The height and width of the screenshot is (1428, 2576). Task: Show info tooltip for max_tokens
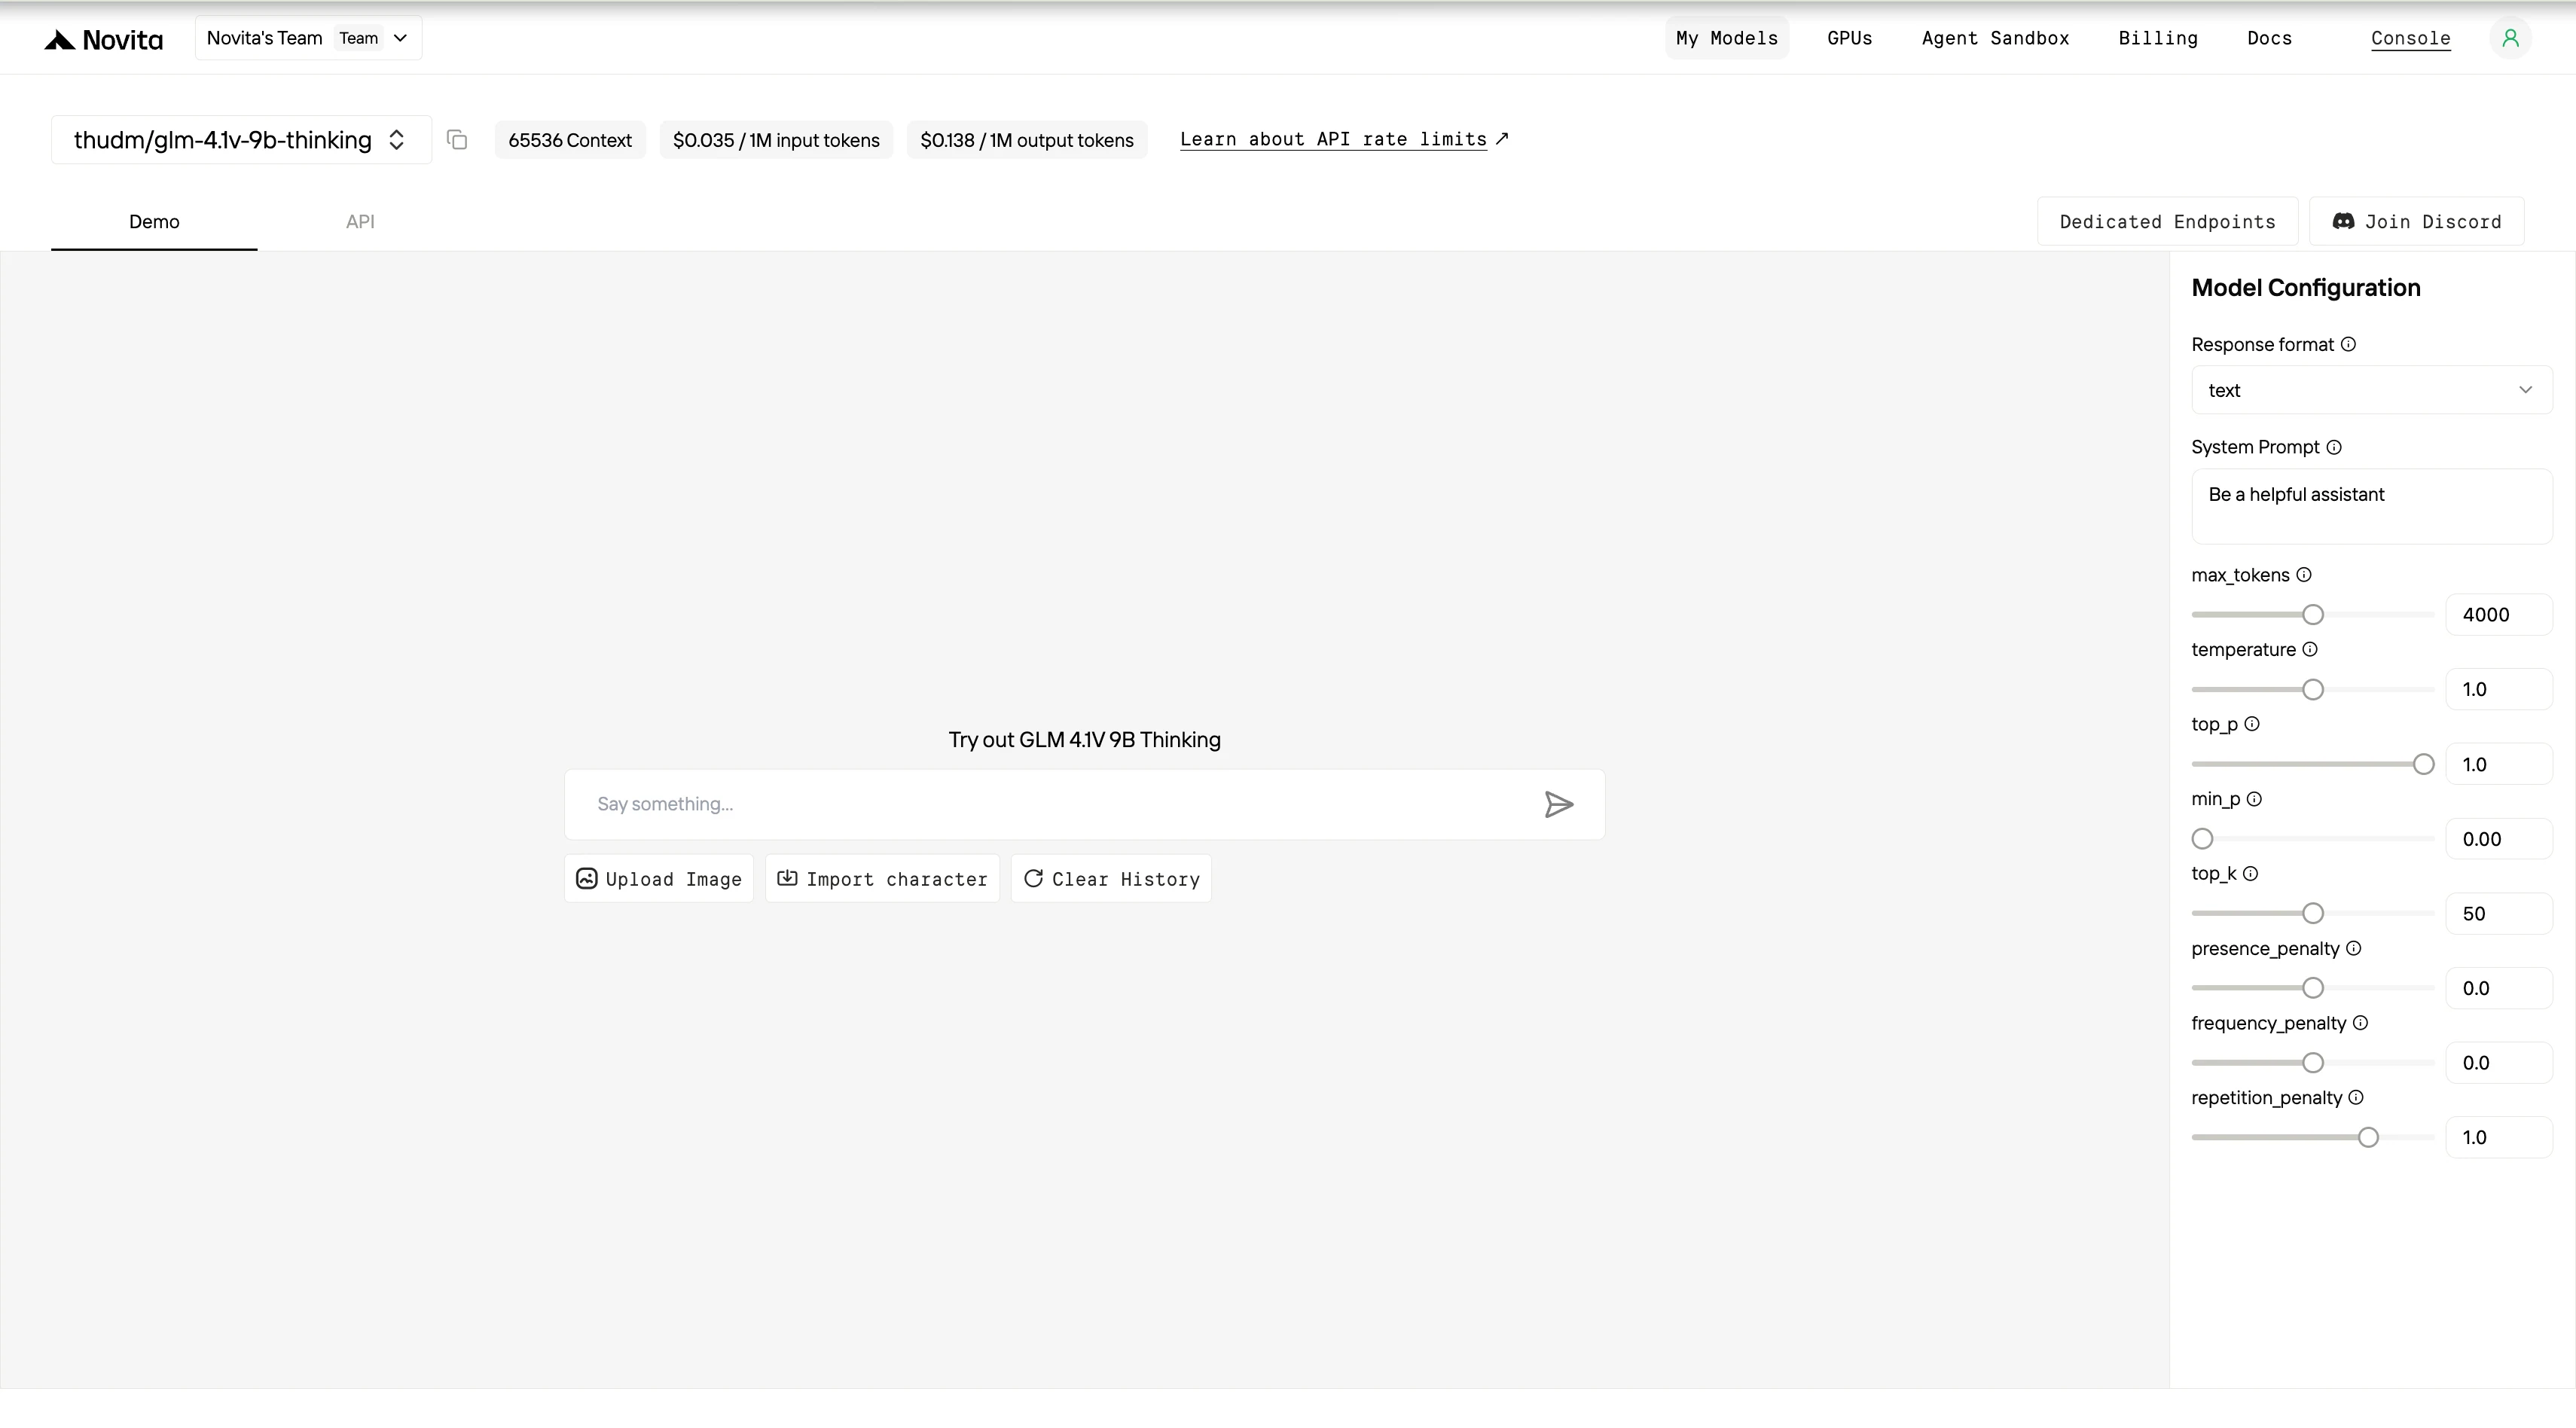point(2303,575)
